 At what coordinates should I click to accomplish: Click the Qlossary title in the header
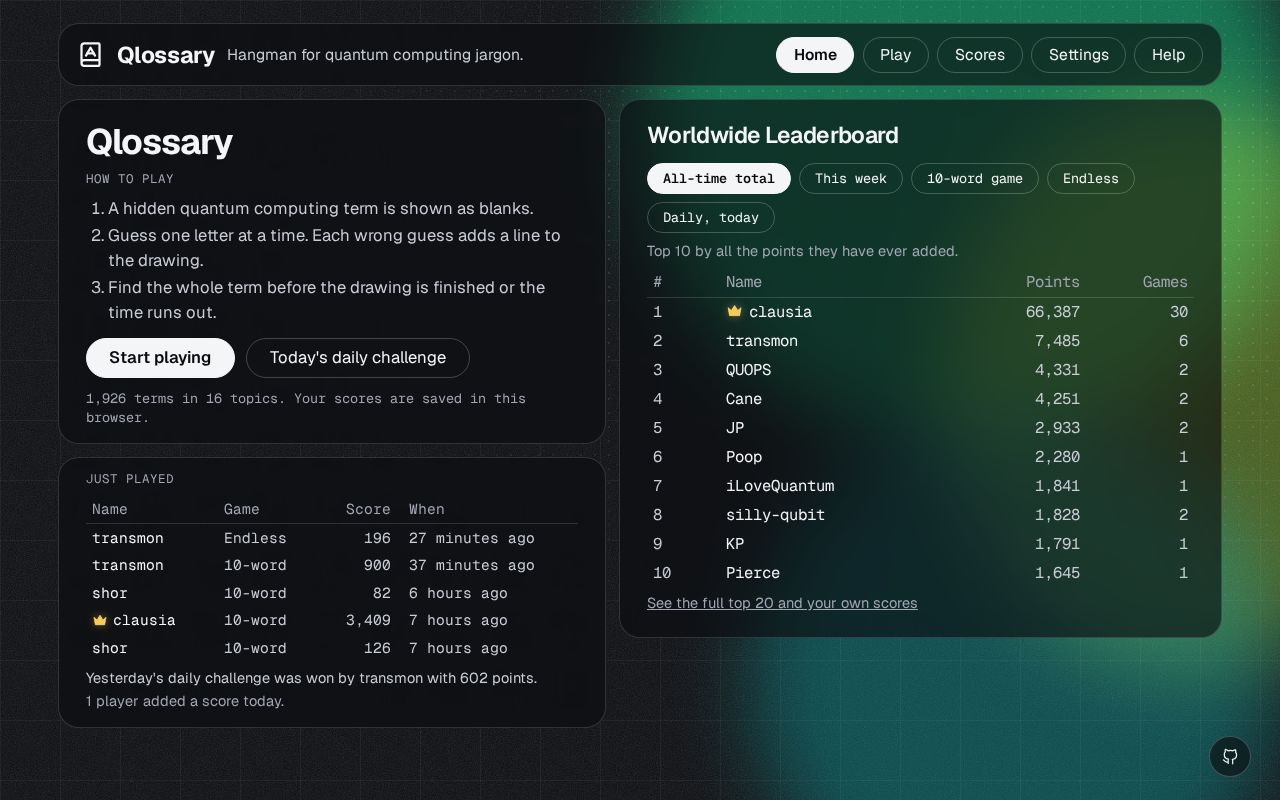click(166, 55)
